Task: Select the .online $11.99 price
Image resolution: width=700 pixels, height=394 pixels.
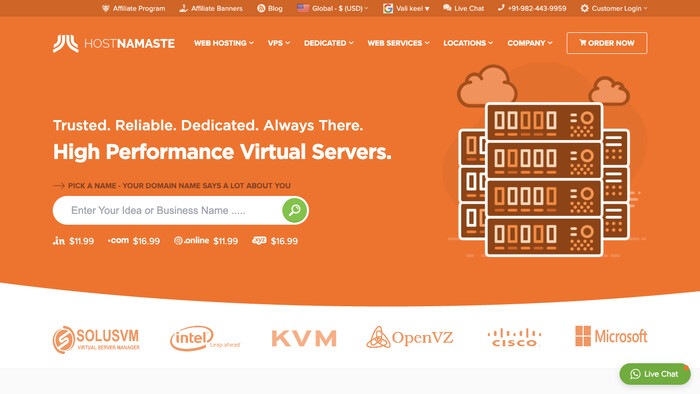Action: pyautogui.click(x=225, y=241)
